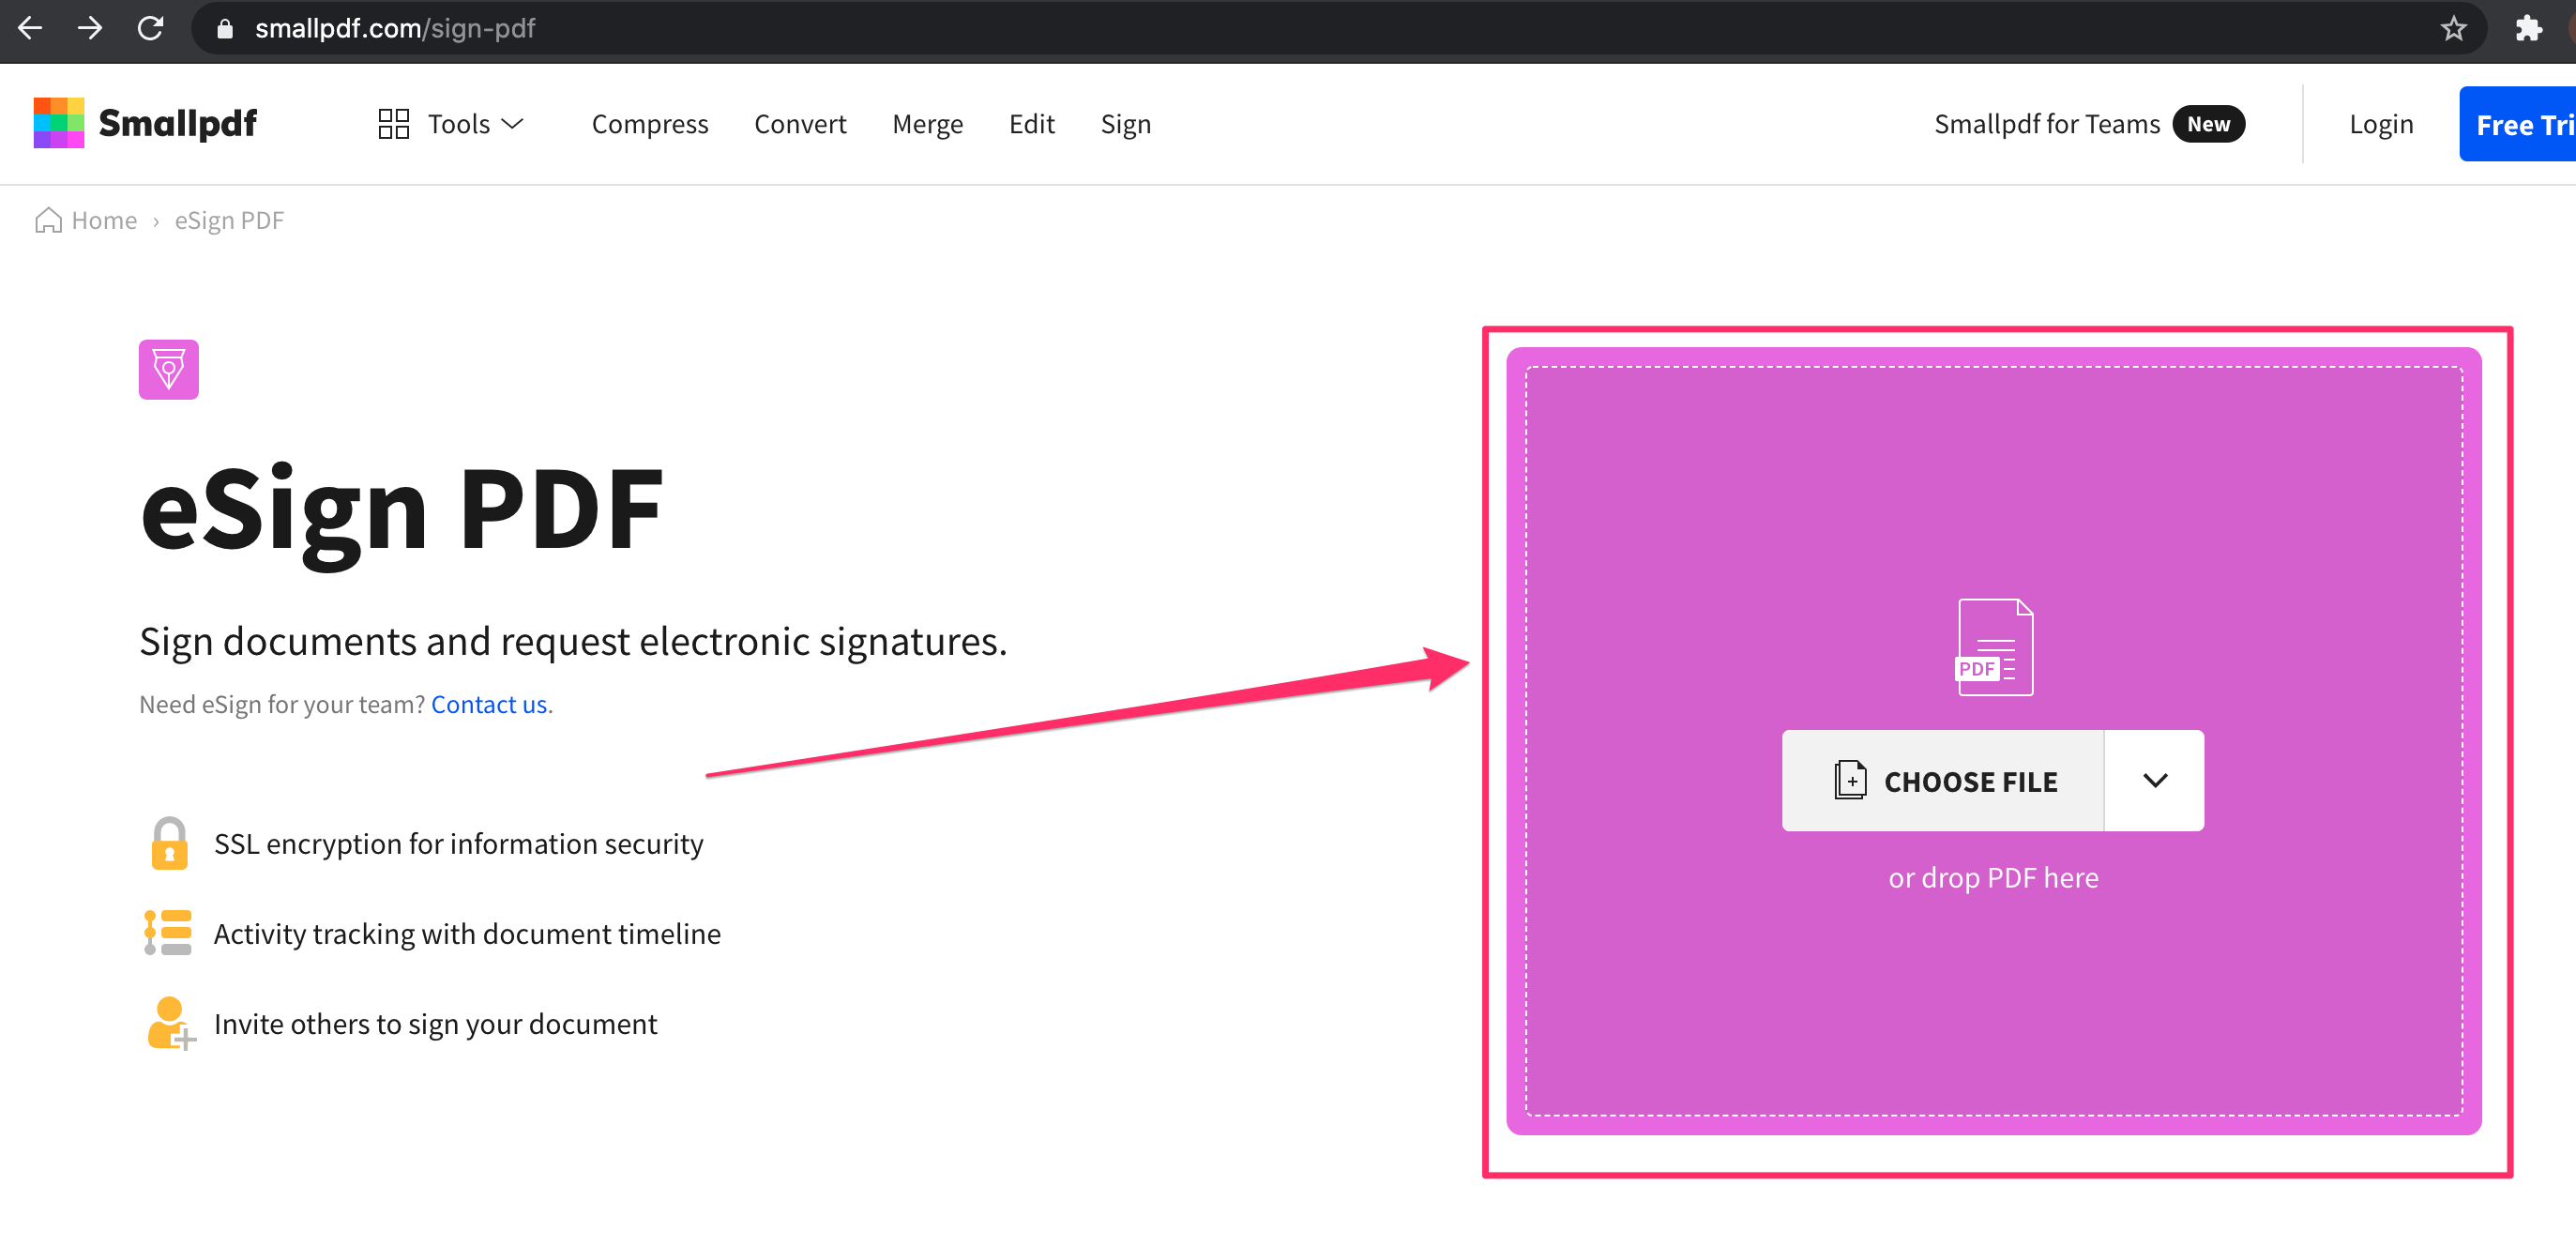Open the browser extensions puzzle icon
This screenshot has width=2576, height=1246.
tap(2528, 28)
